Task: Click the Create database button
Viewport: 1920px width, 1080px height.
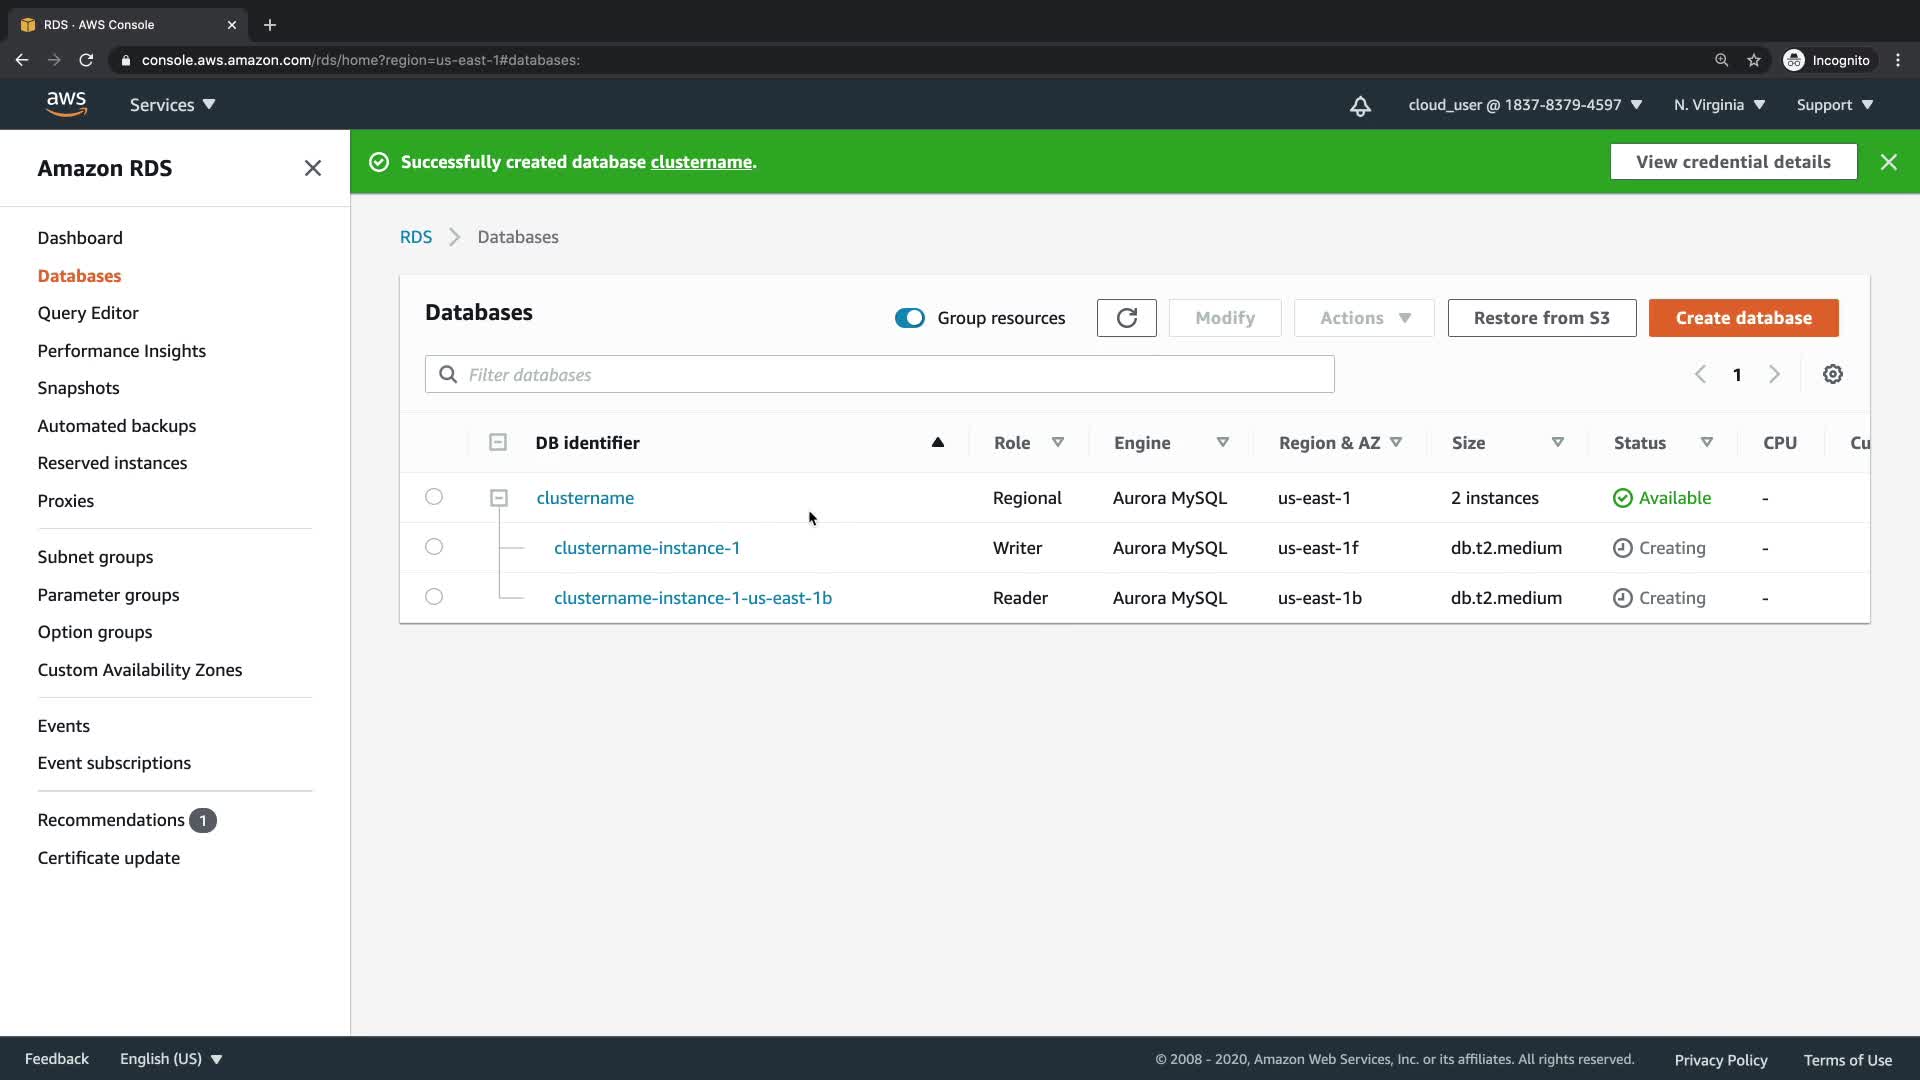Action: coord(1743,318)
